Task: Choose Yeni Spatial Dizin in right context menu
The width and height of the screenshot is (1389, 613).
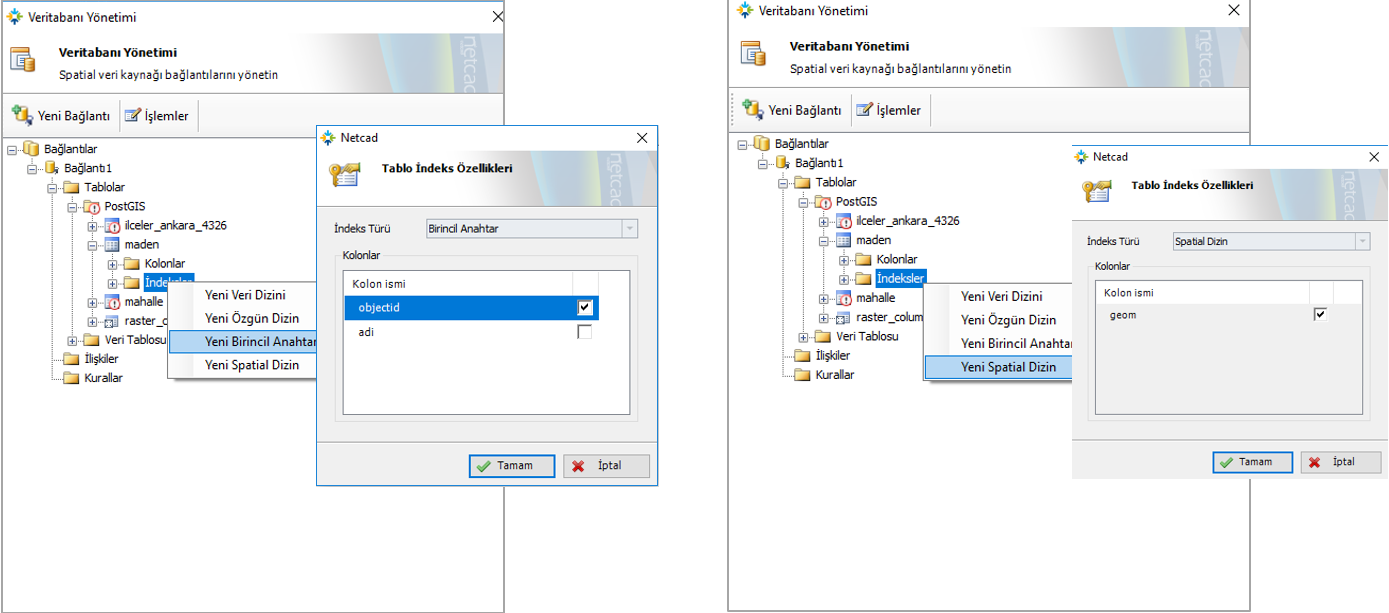Action: pos(998,367)
